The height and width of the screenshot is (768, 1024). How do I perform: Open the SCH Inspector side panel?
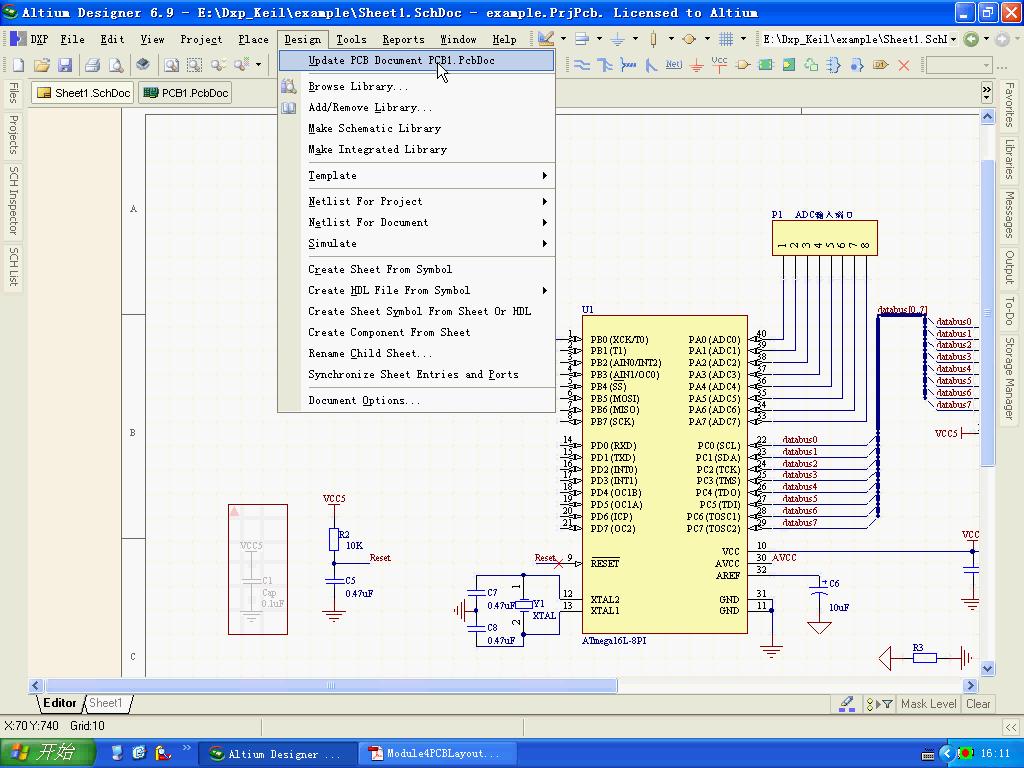[12, 200]
